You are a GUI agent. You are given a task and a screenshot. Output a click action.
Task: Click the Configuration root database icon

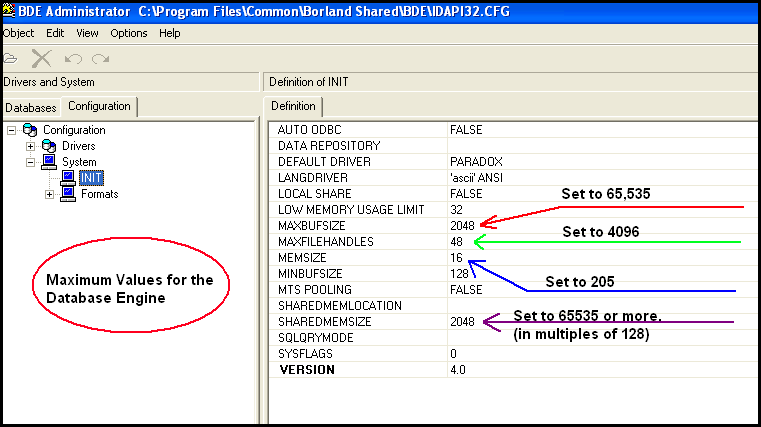click(x=30, y=130)
